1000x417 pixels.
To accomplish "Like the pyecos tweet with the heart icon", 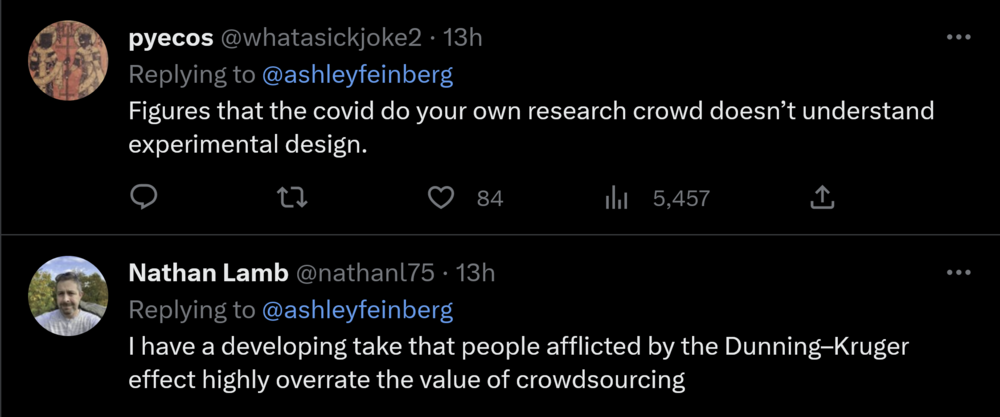I will (x=441, y=198).
